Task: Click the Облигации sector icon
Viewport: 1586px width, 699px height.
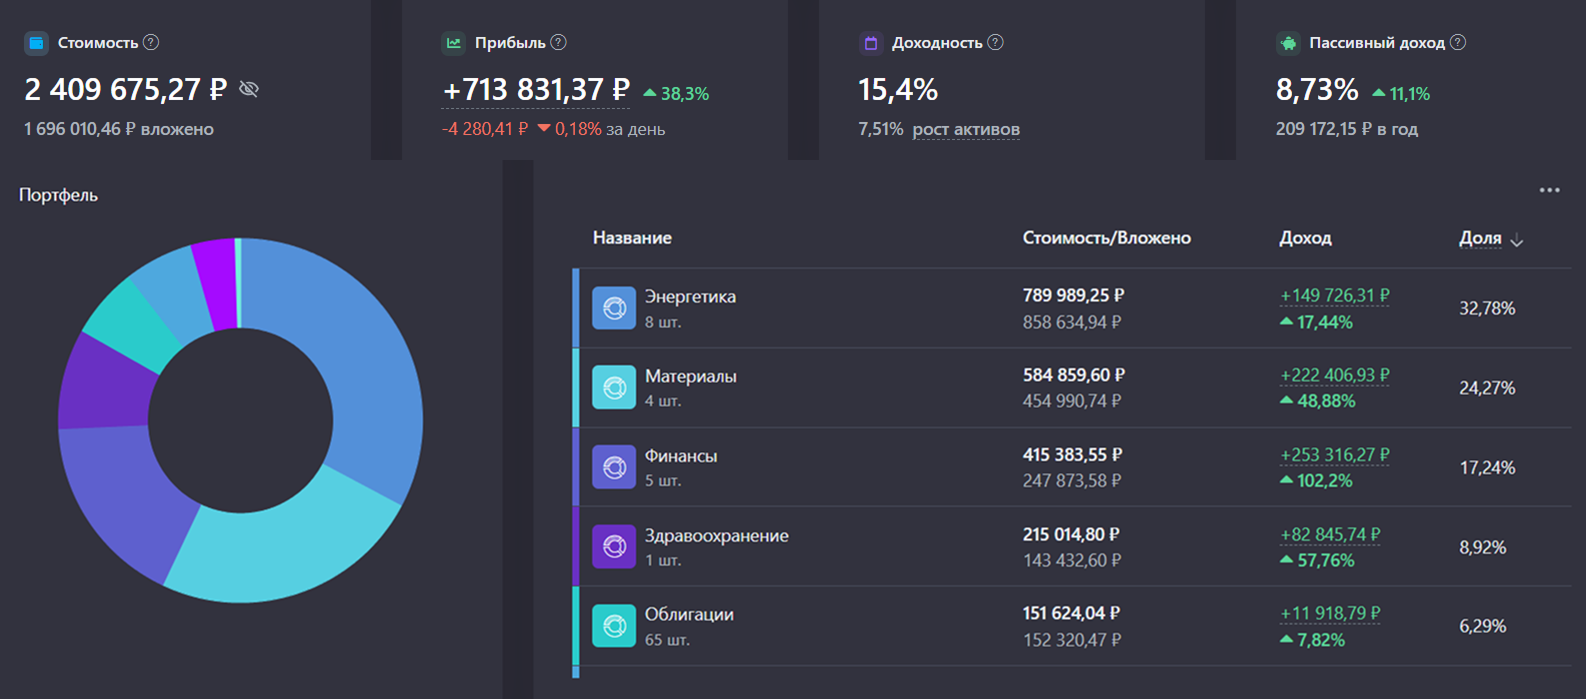Action: 614,626
